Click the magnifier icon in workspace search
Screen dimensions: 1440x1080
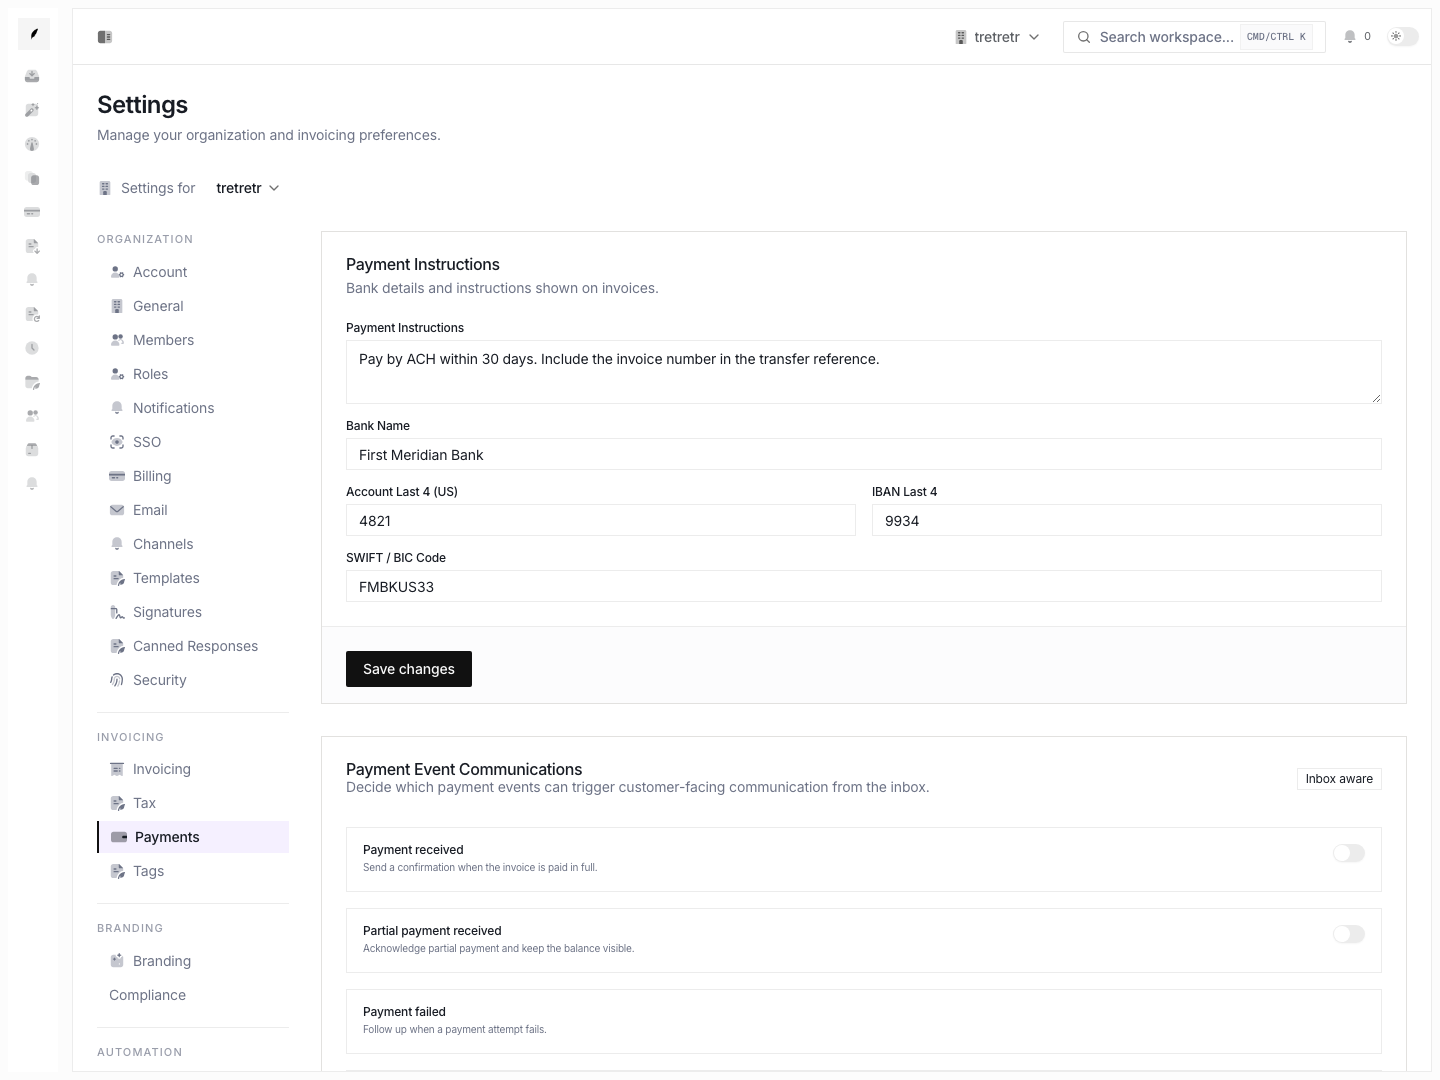coord(1084,37)
